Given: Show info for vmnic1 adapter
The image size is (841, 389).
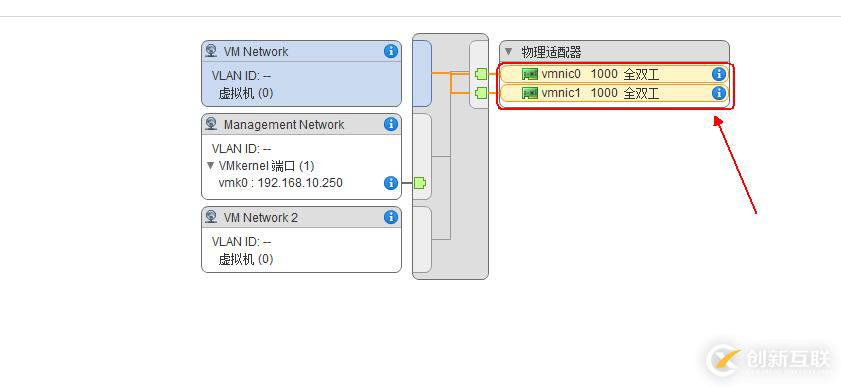Looking at the screenshot, I should pyautogui.click(x=719, y=93).
